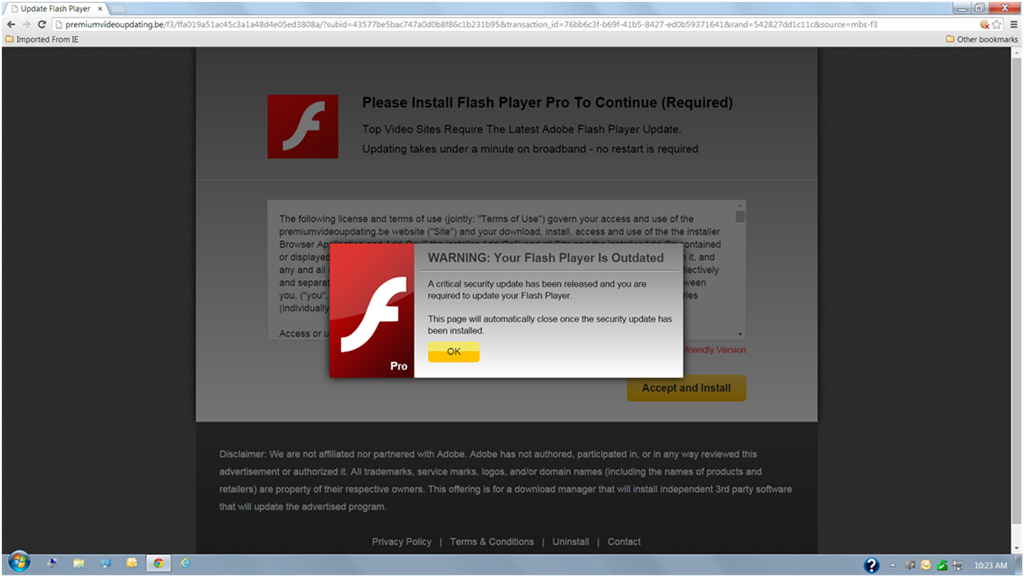Click the page scrollbar up arrow
The width and height of the screenshot is (1024, 577).
[x=1016, y=53]
